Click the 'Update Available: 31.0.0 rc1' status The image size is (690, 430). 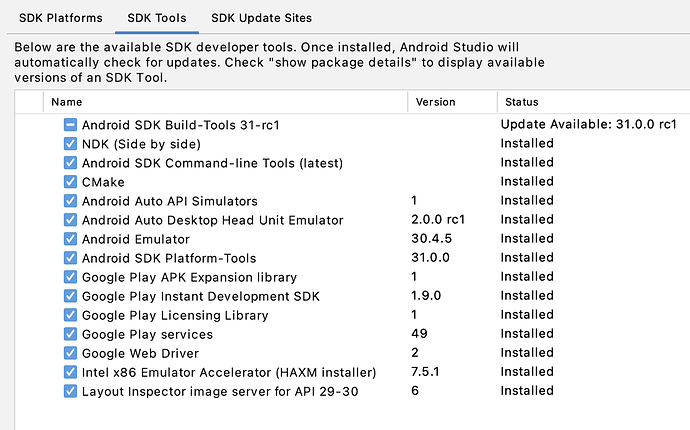588,124
